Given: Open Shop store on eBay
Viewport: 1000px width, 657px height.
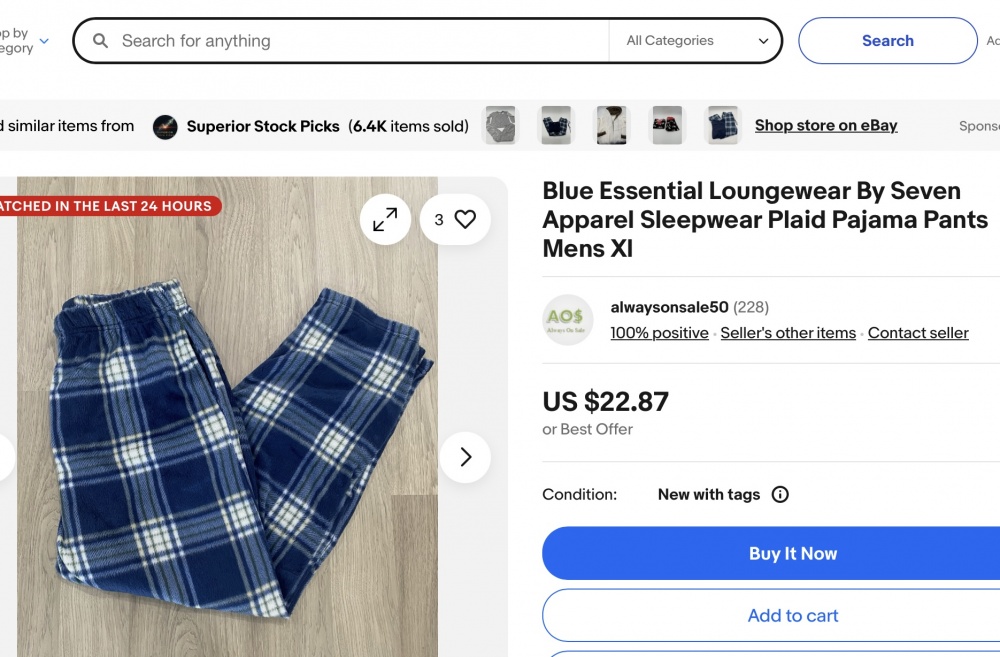Looking at the screenshot, I should 826,125.
